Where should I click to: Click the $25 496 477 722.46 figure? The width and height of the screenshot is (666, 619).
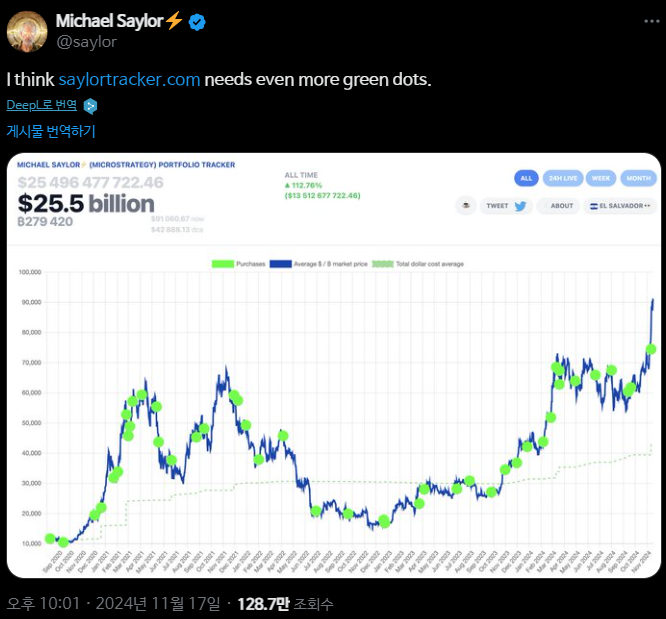(x=90, y=183)
